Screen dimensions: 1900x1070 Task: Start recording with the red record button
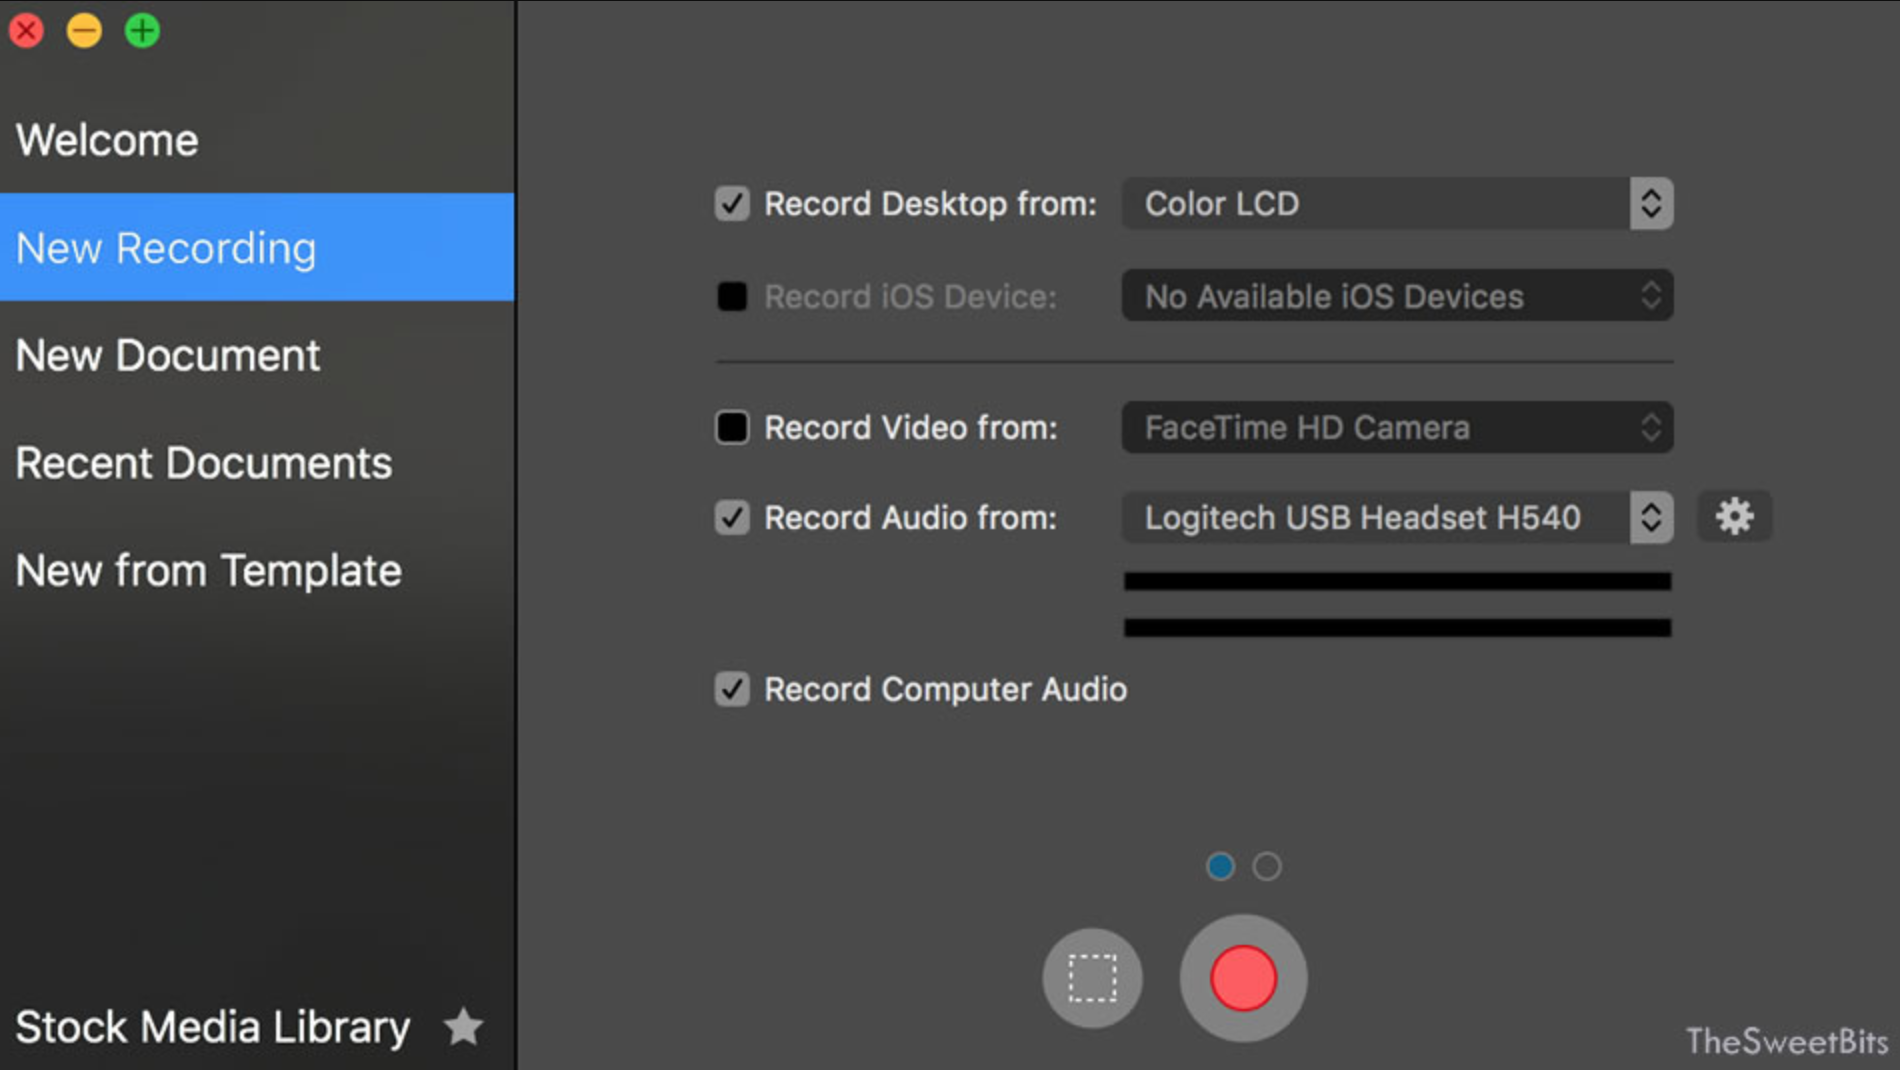pyautogui.click(x=1243, y=977)
